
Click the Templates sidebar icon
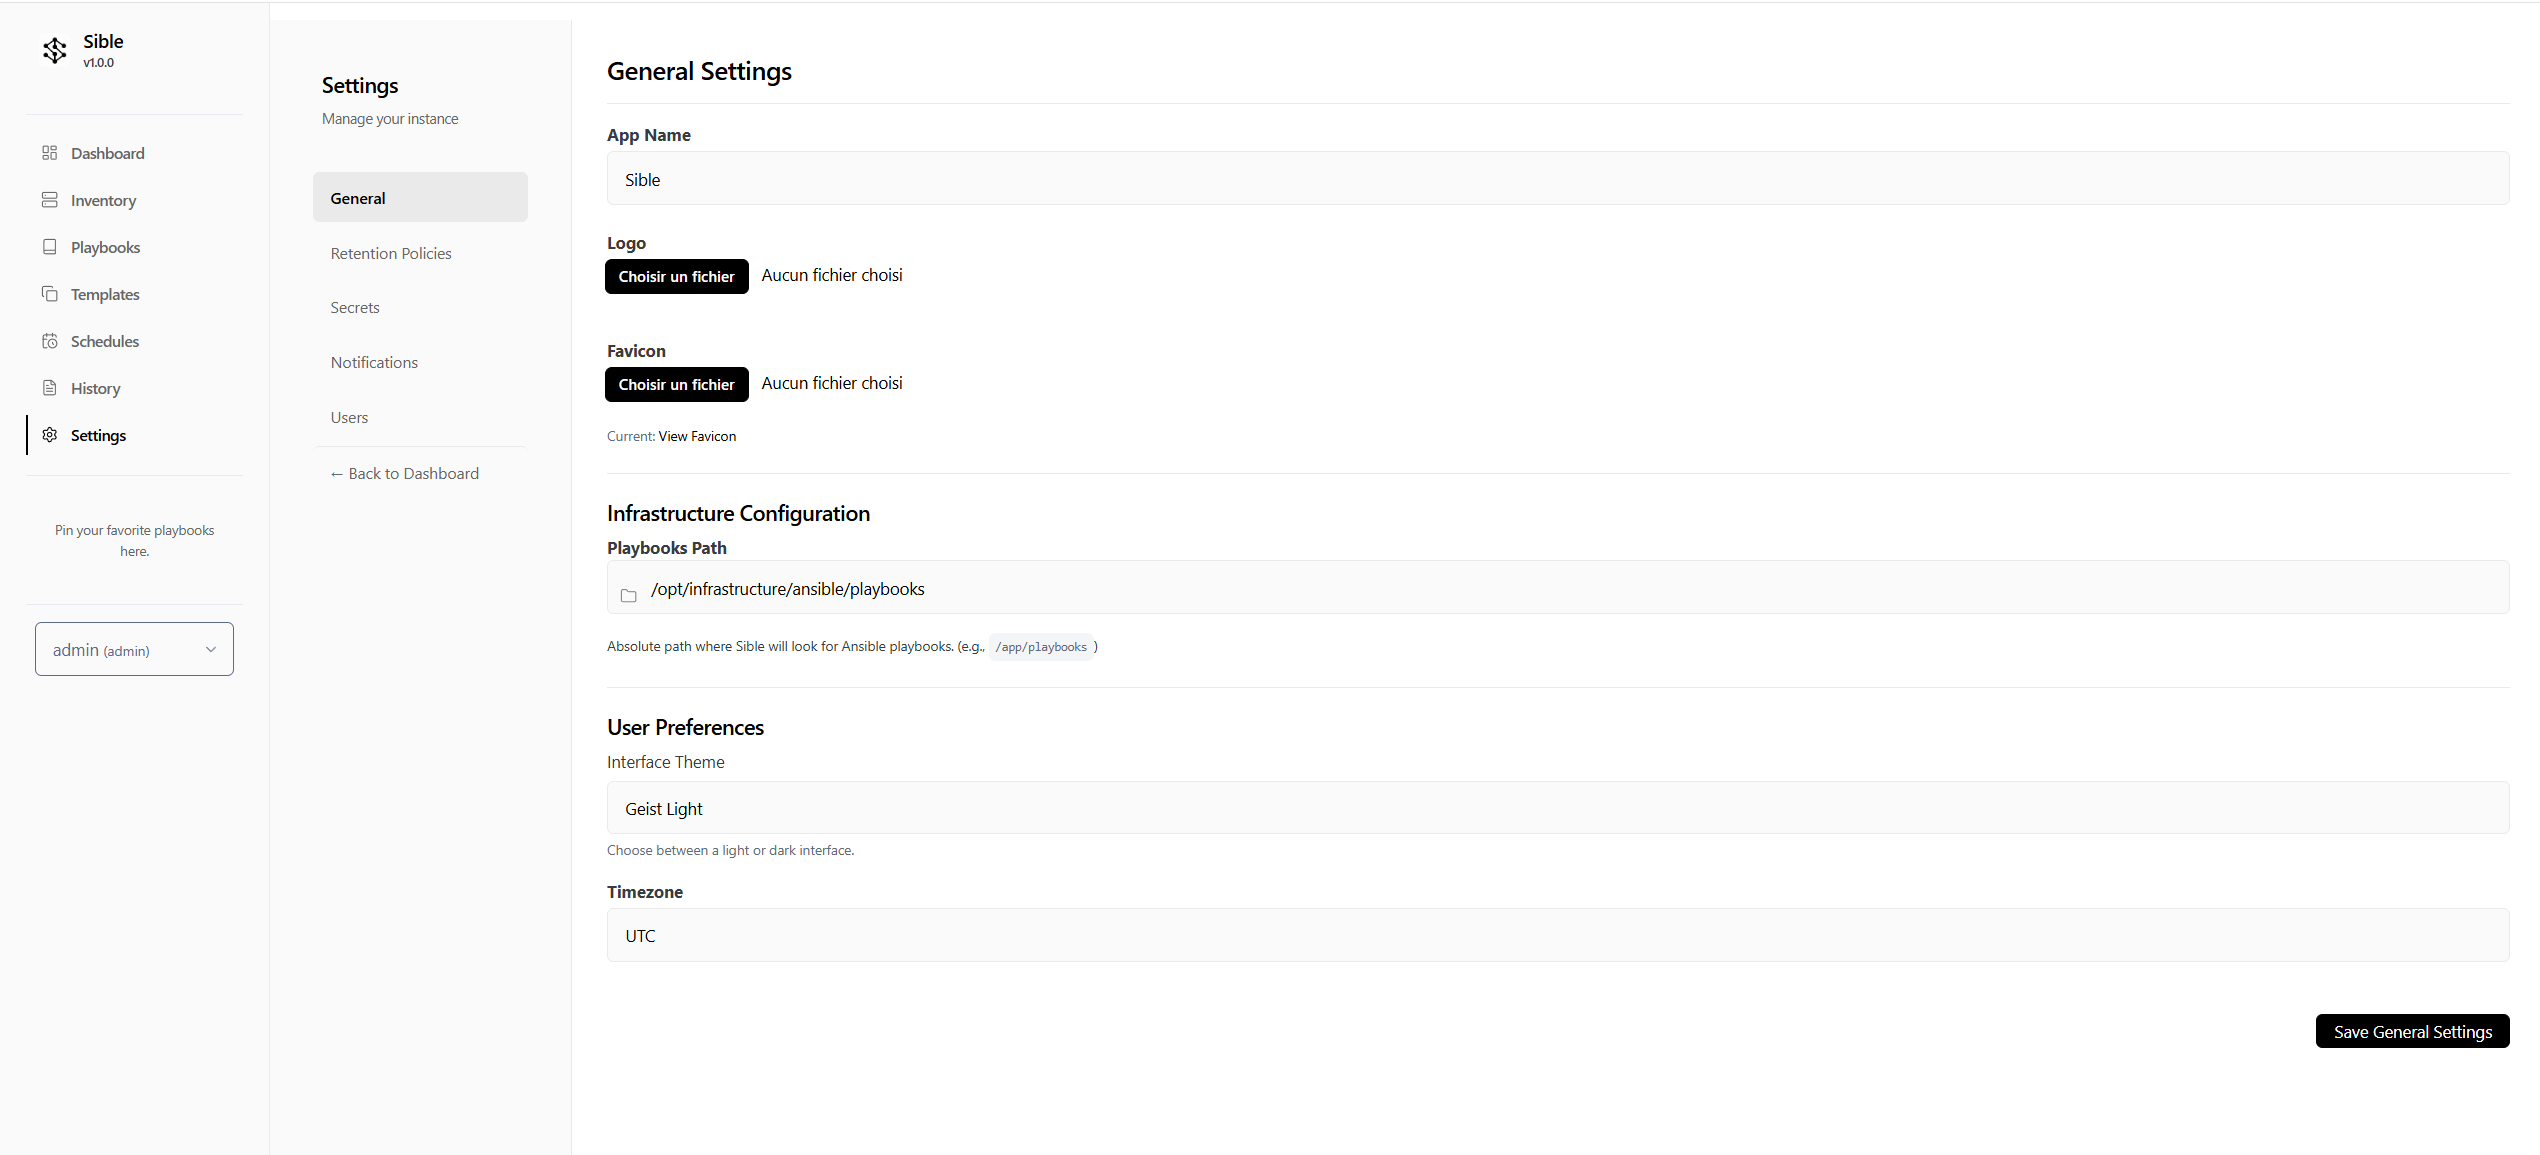click(49, 294)
